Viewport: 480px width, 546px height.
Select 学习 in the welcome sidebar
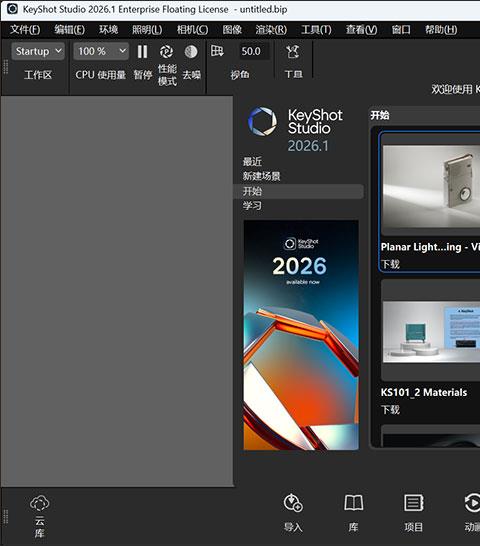(x=252, y=206)
